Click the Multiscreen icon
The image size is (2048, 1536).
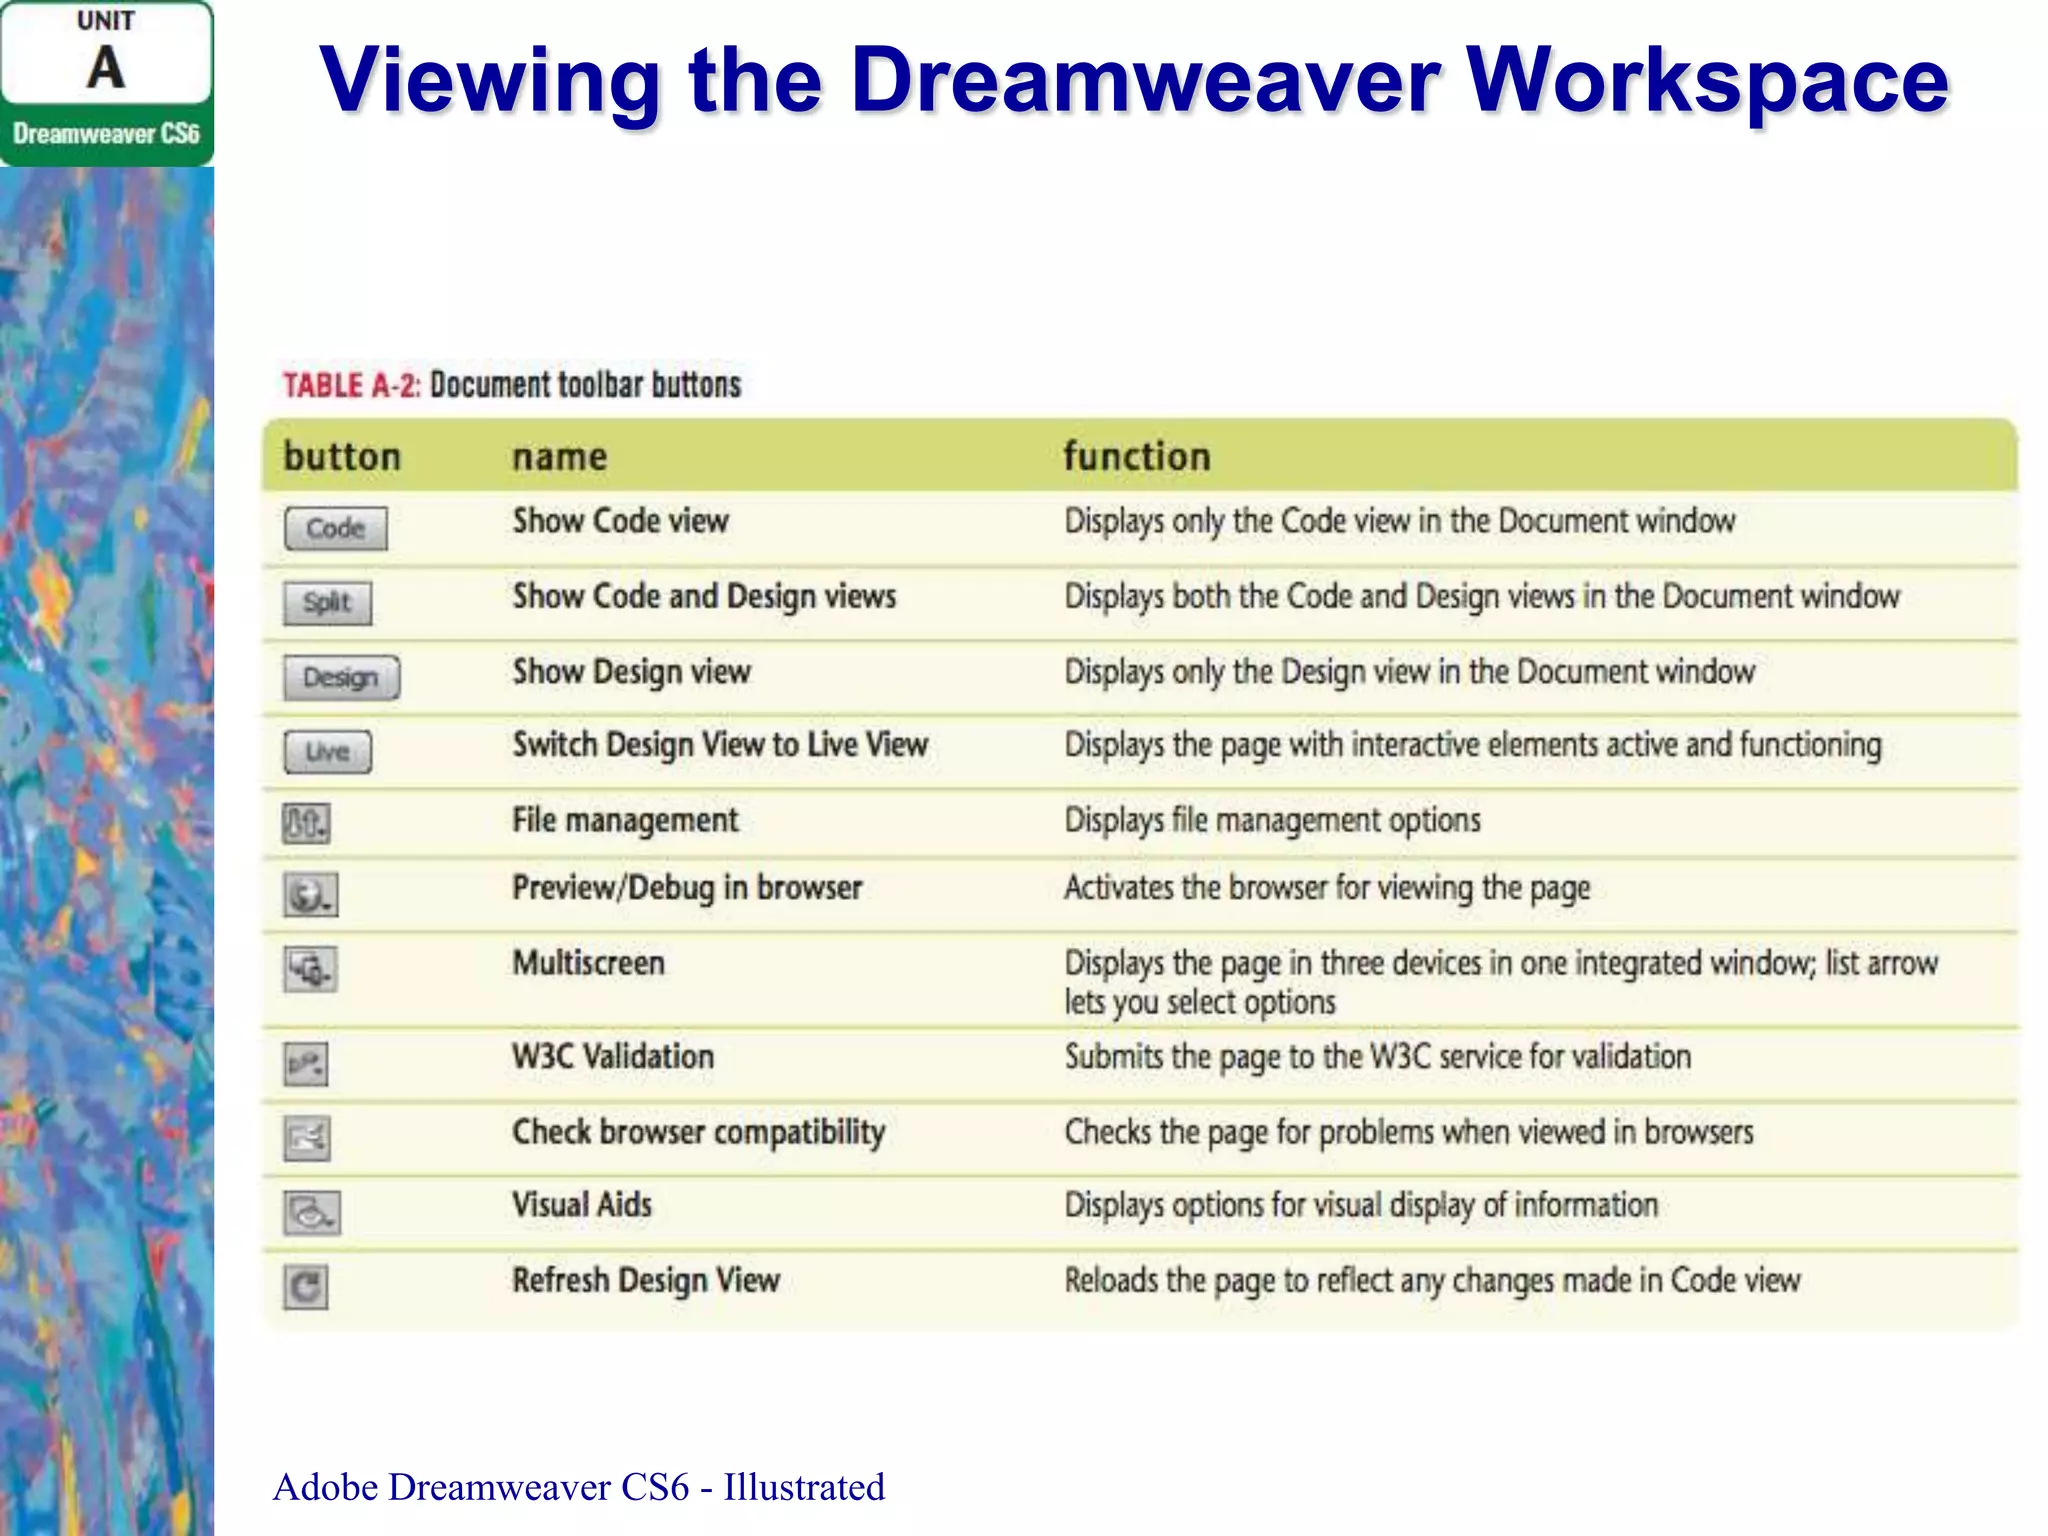[x=310, y=969]
